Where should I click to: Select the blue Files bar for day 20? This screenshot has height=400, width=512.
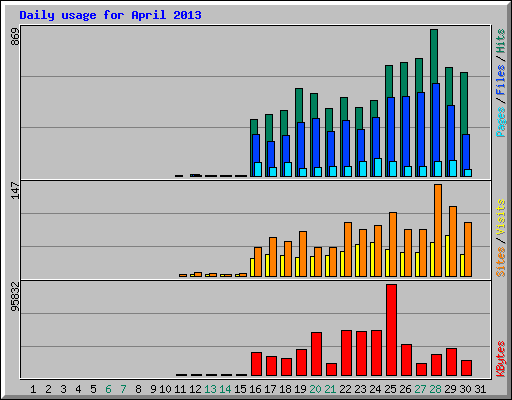[316, 143]
